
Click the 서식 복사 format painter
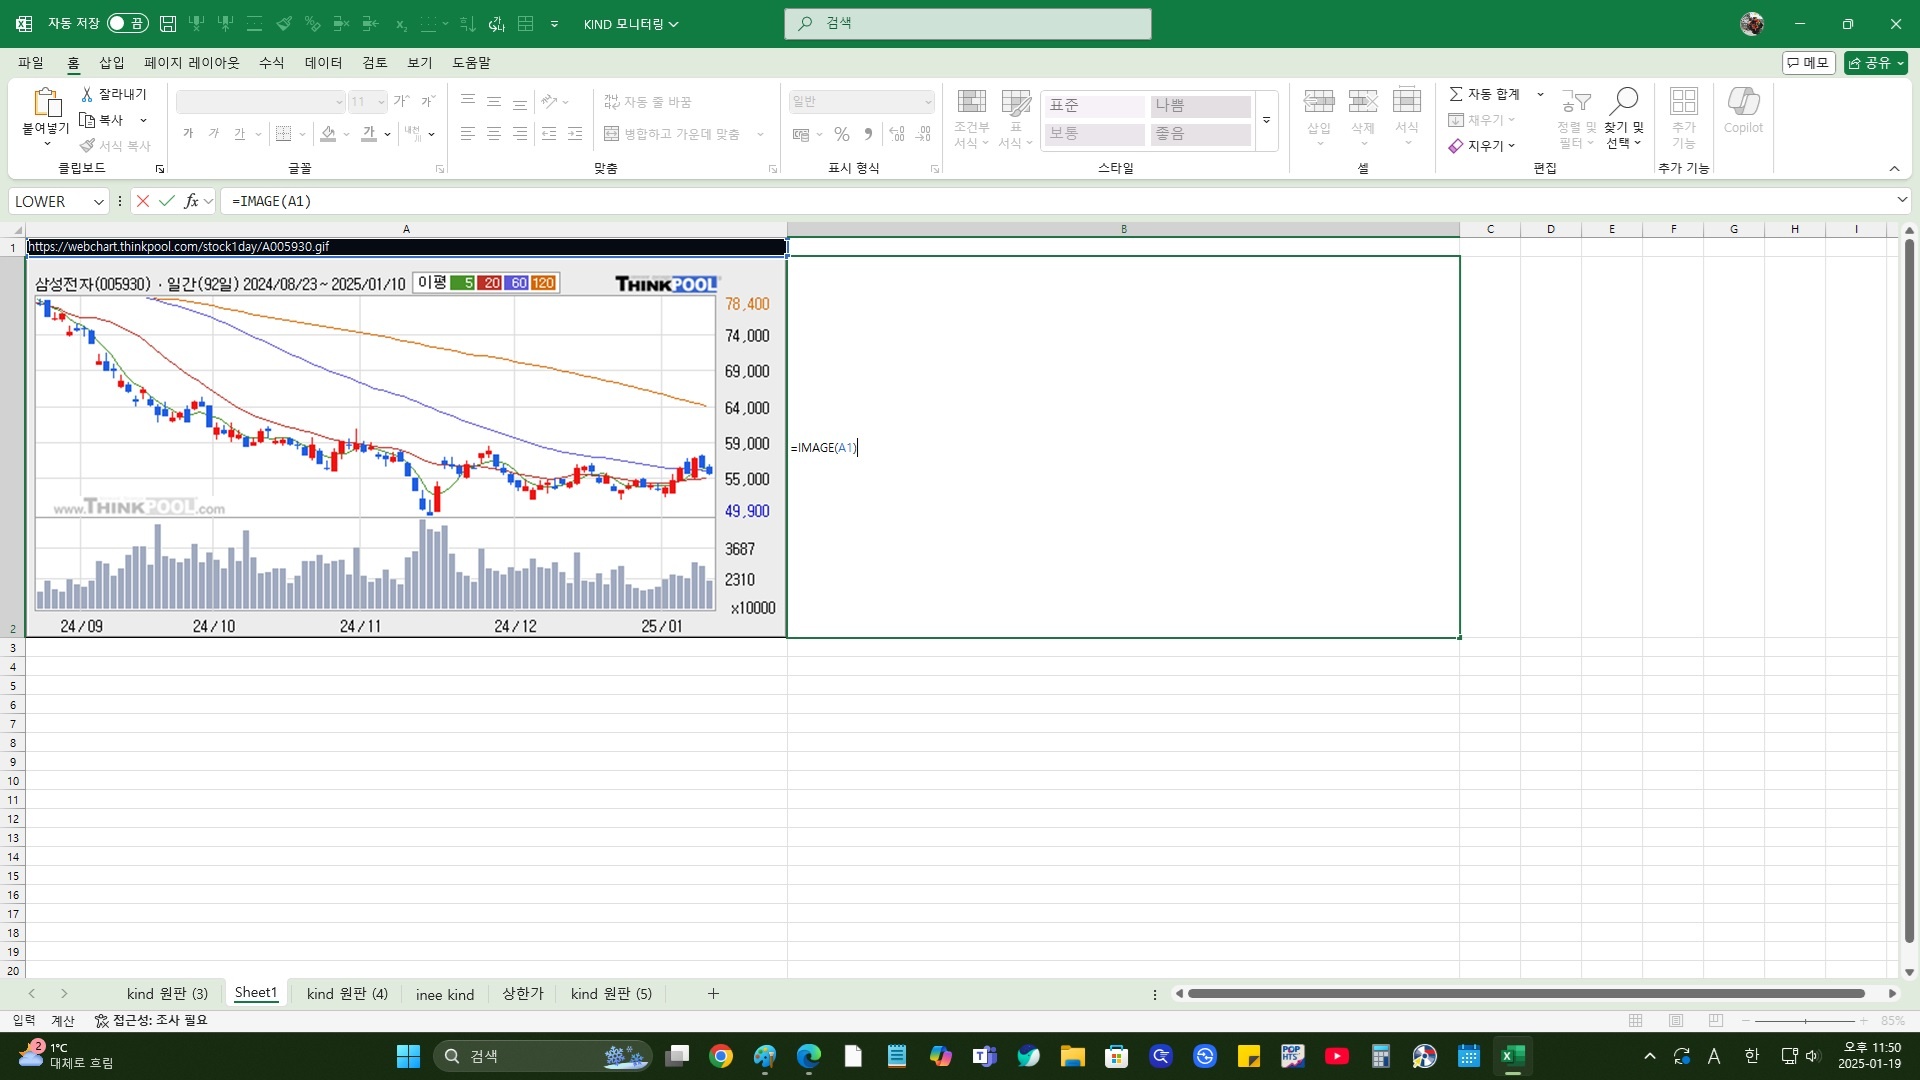pyautogui.click(x=115, y=146)
